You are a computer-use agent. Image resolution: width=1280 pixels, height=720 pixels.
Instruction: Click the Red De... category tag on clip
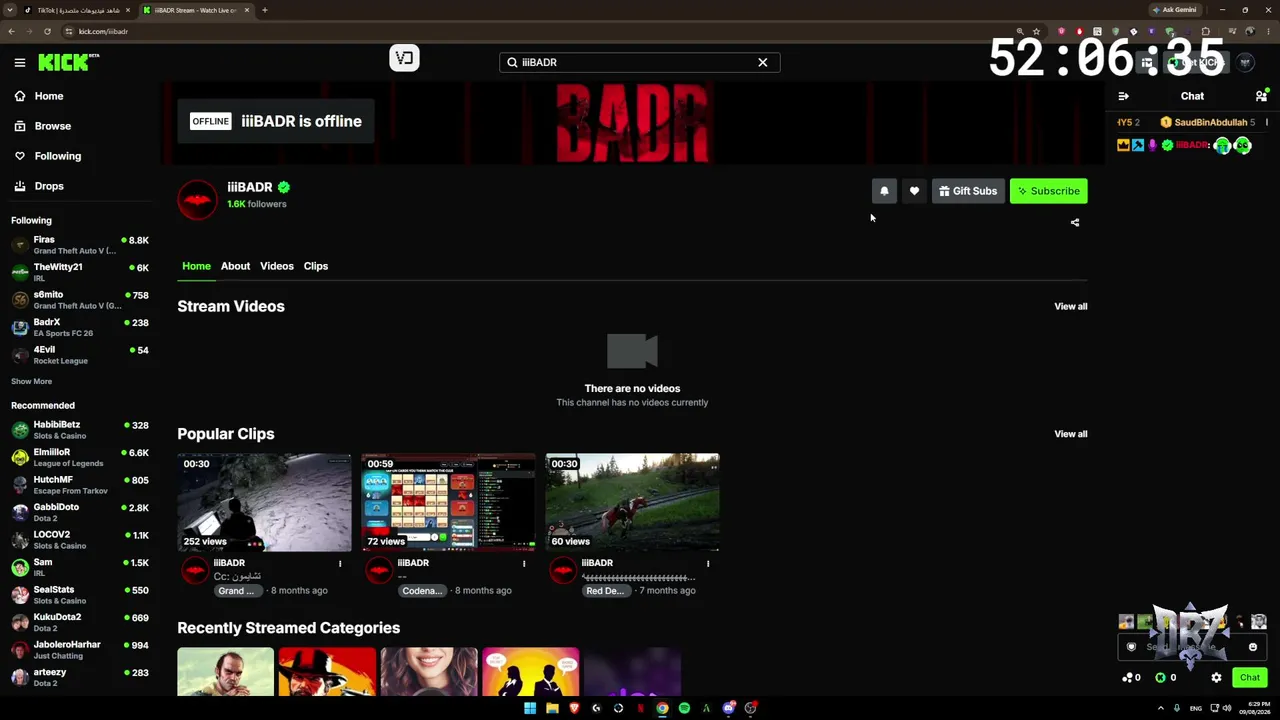605,591
